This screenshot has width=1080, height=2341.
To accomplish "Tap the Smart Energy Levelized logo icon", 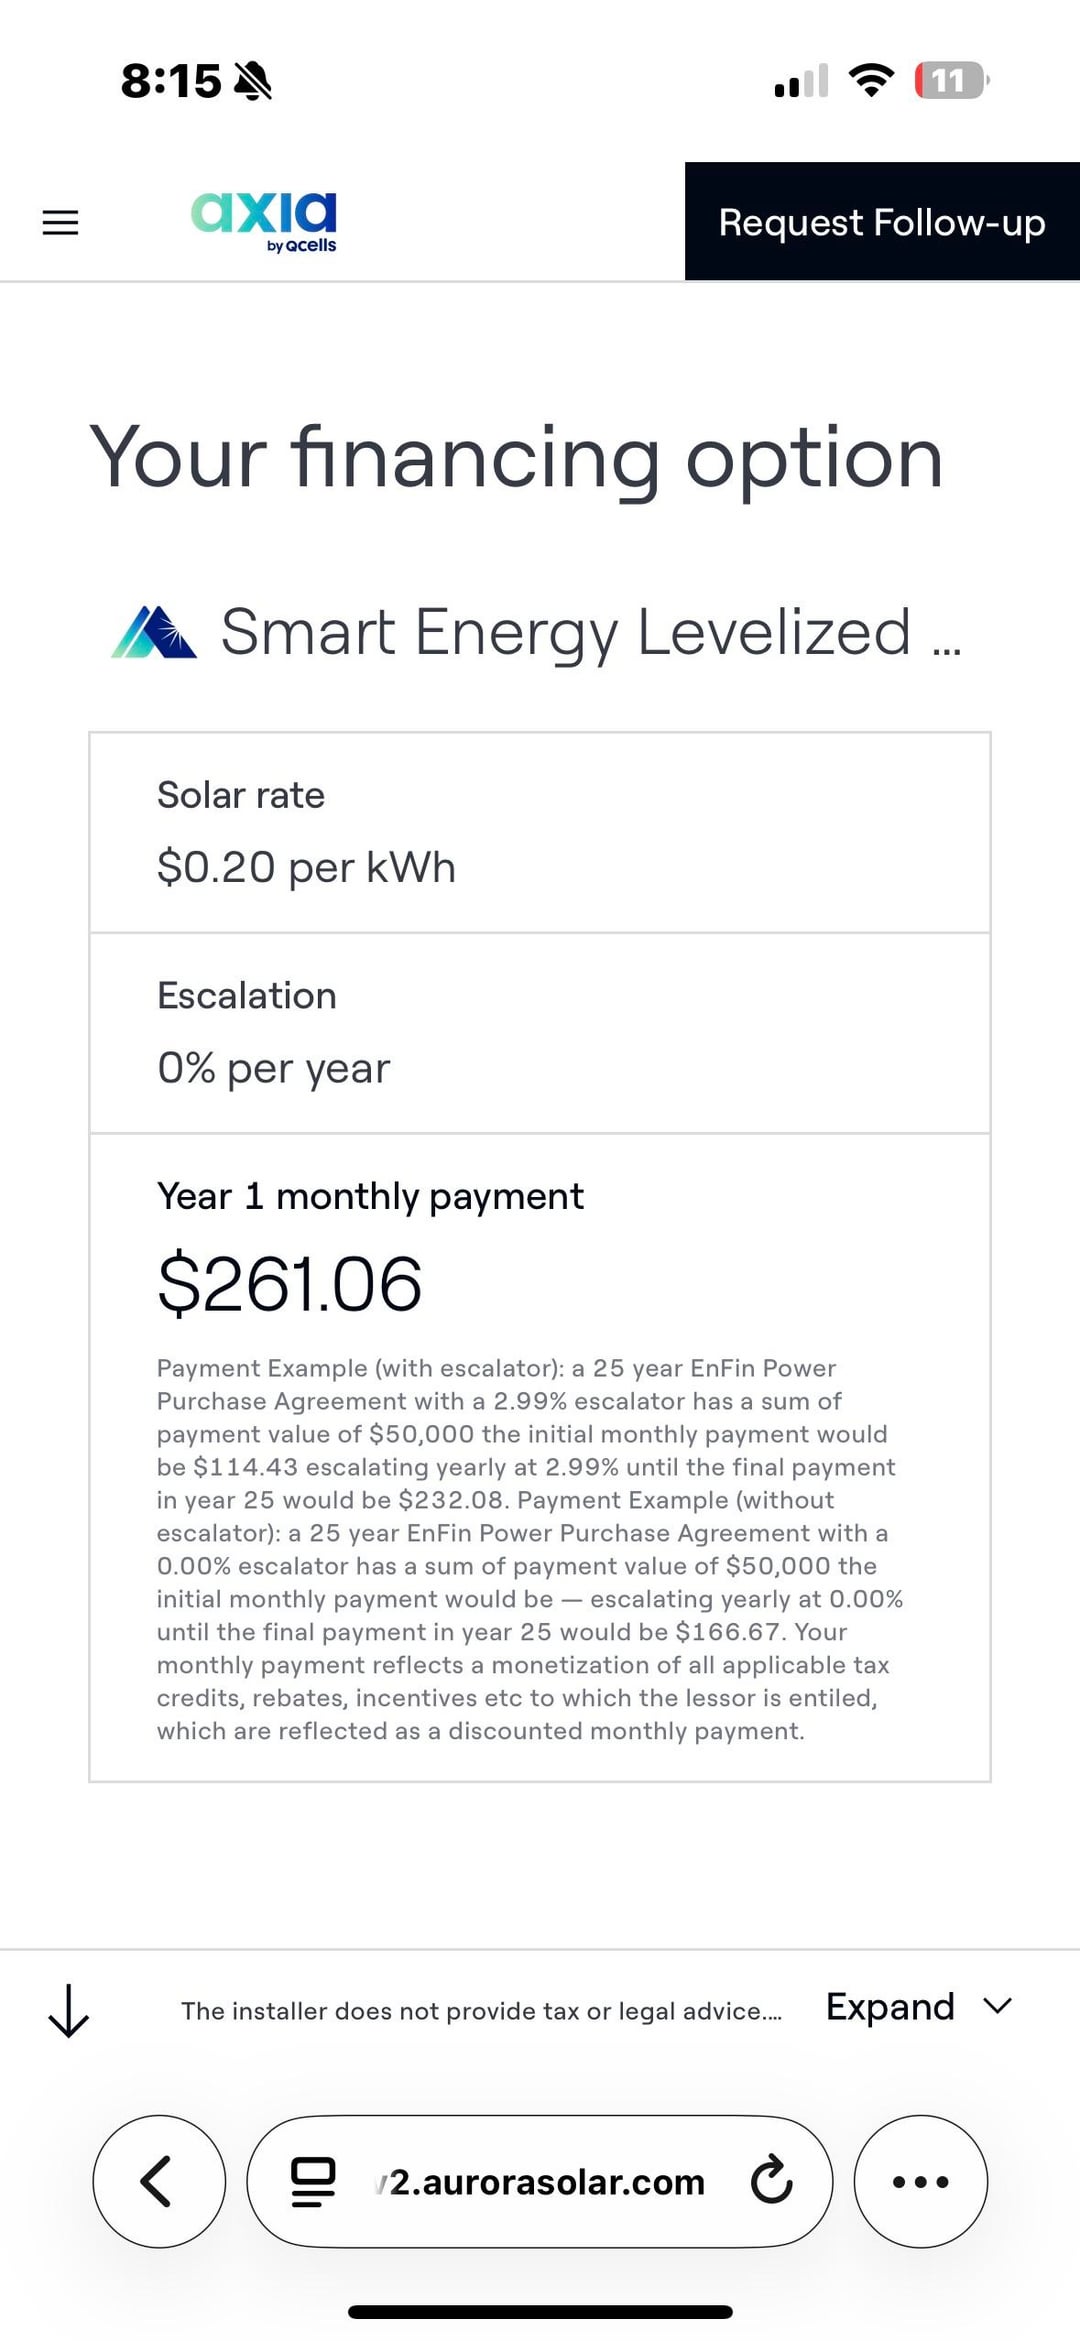I will pos(154,632).
